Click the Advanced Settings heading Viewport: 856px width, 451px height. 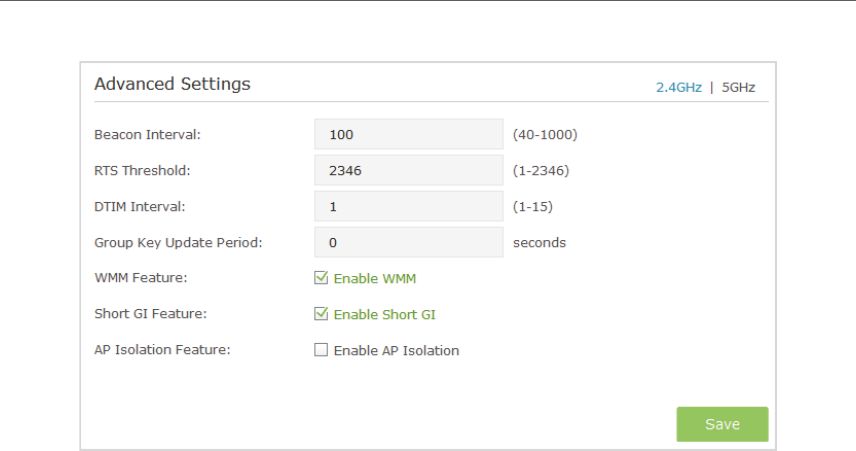pyautogui.click(x=173, y=84)
